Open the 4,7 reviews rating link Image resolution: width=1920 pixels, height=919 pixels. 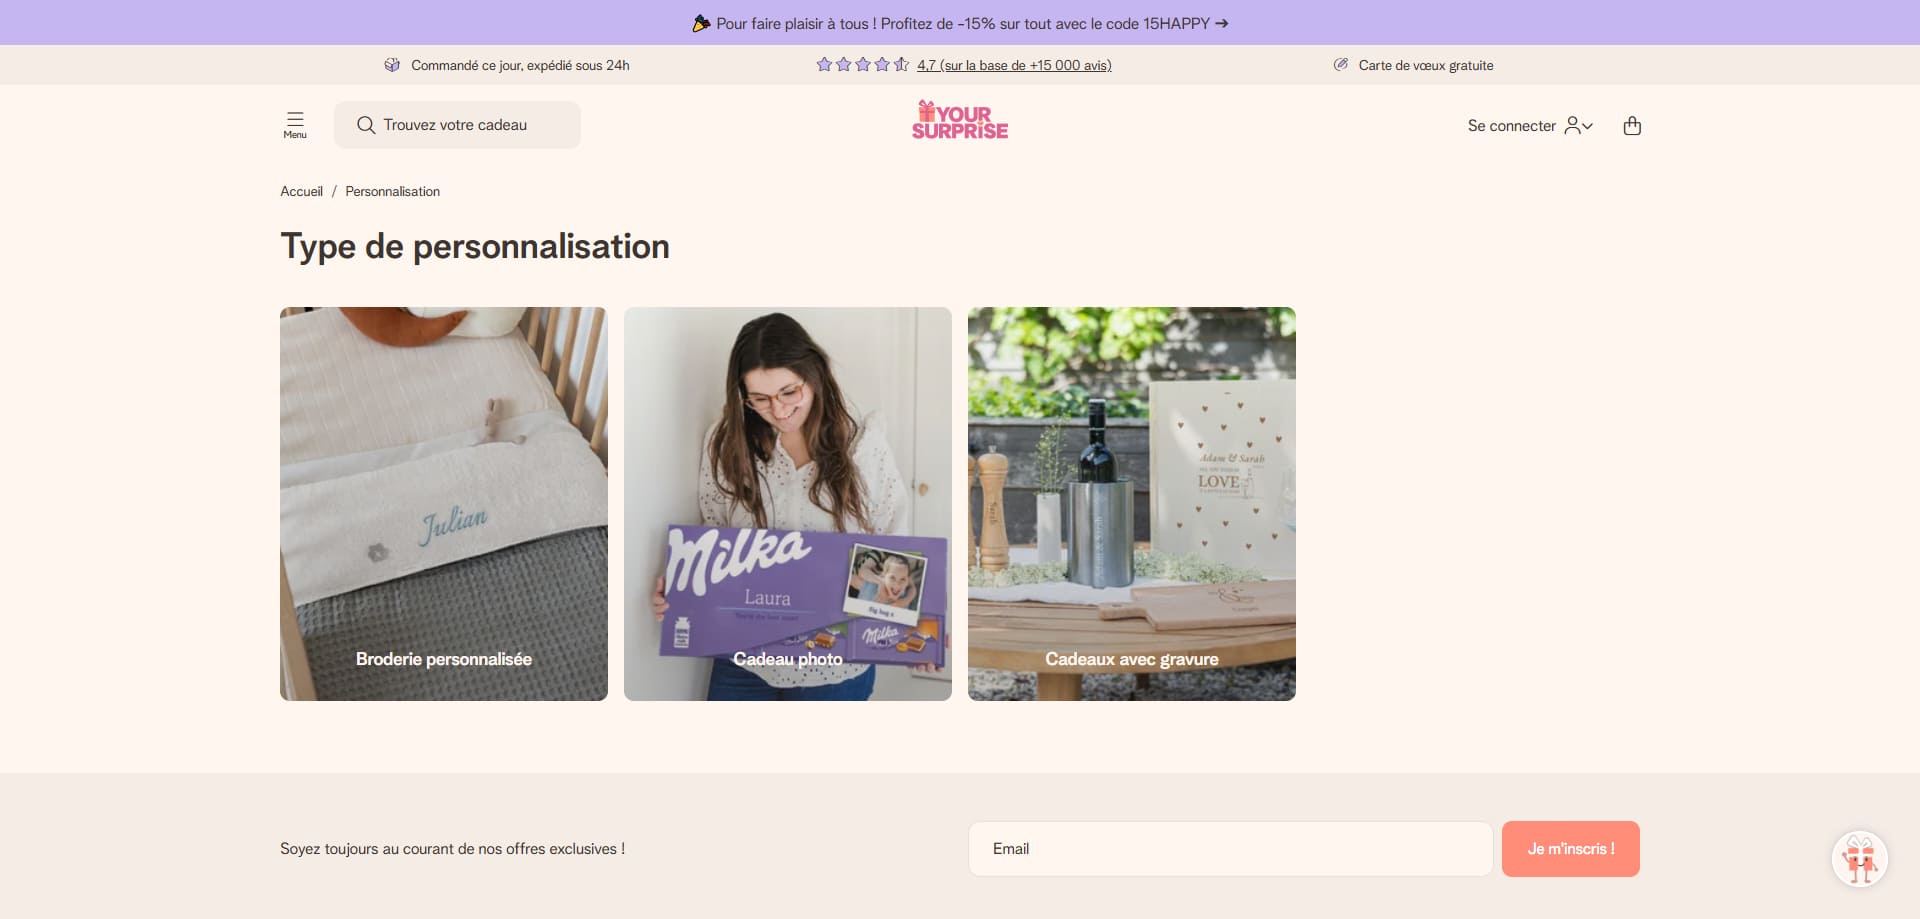tap(1014, 65)
